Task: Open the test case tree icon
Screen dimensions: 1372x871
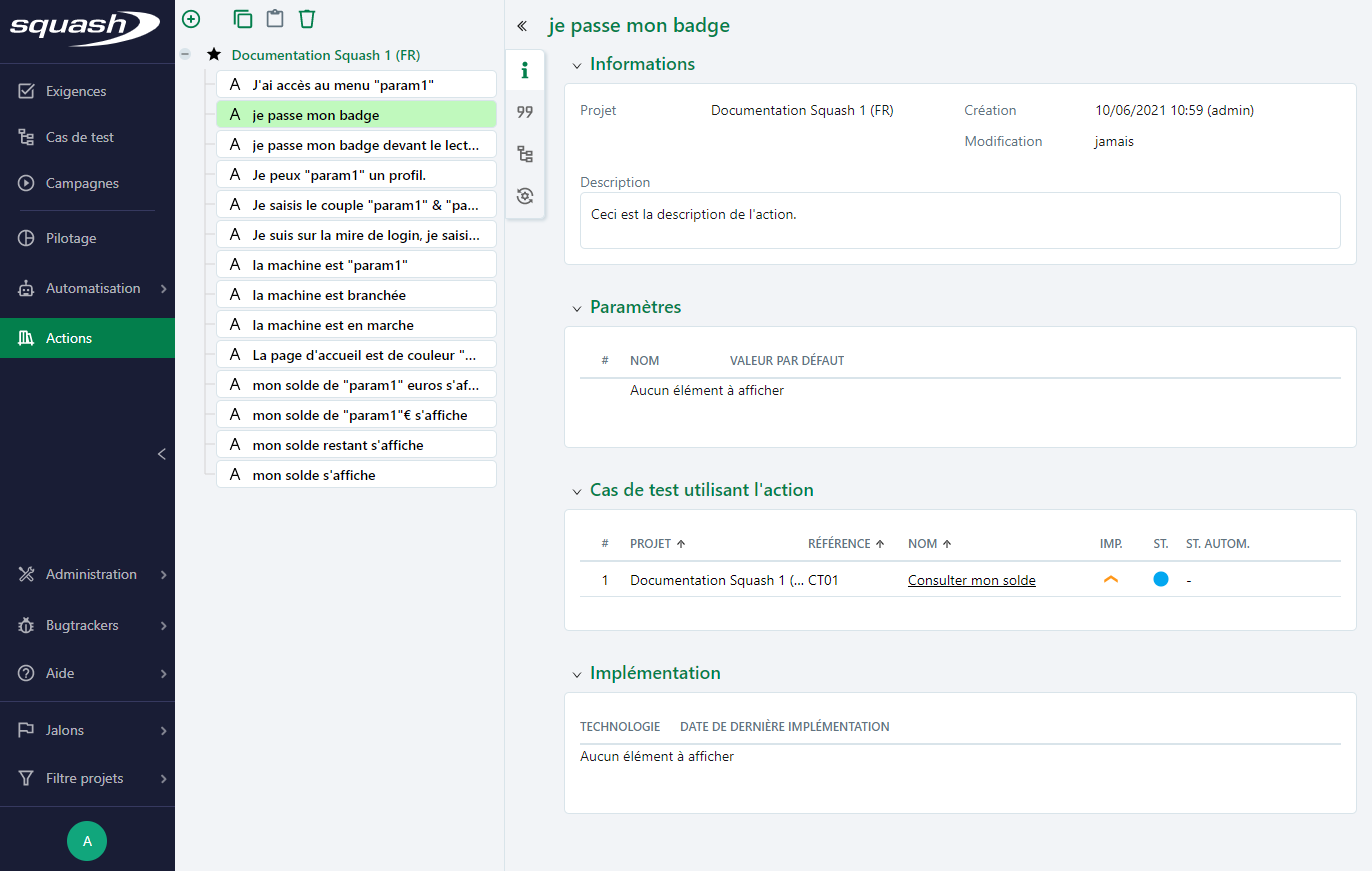Action: tap(525, 154)
